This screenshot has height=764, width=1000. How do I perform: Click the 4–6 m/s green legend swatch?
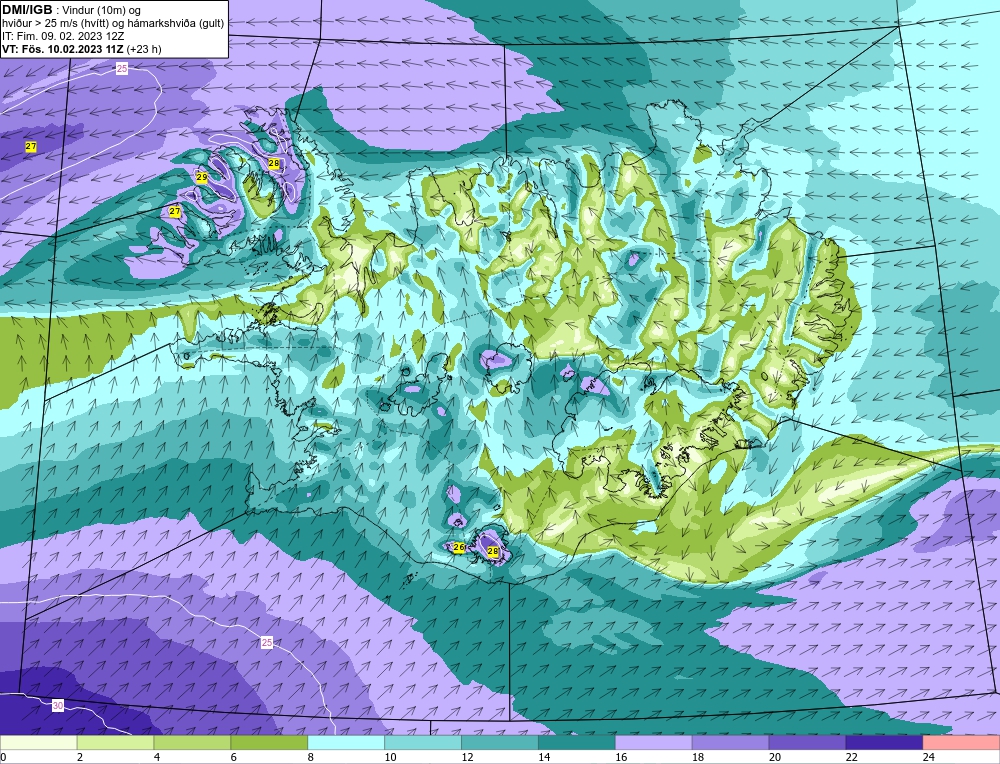point(192,743)
